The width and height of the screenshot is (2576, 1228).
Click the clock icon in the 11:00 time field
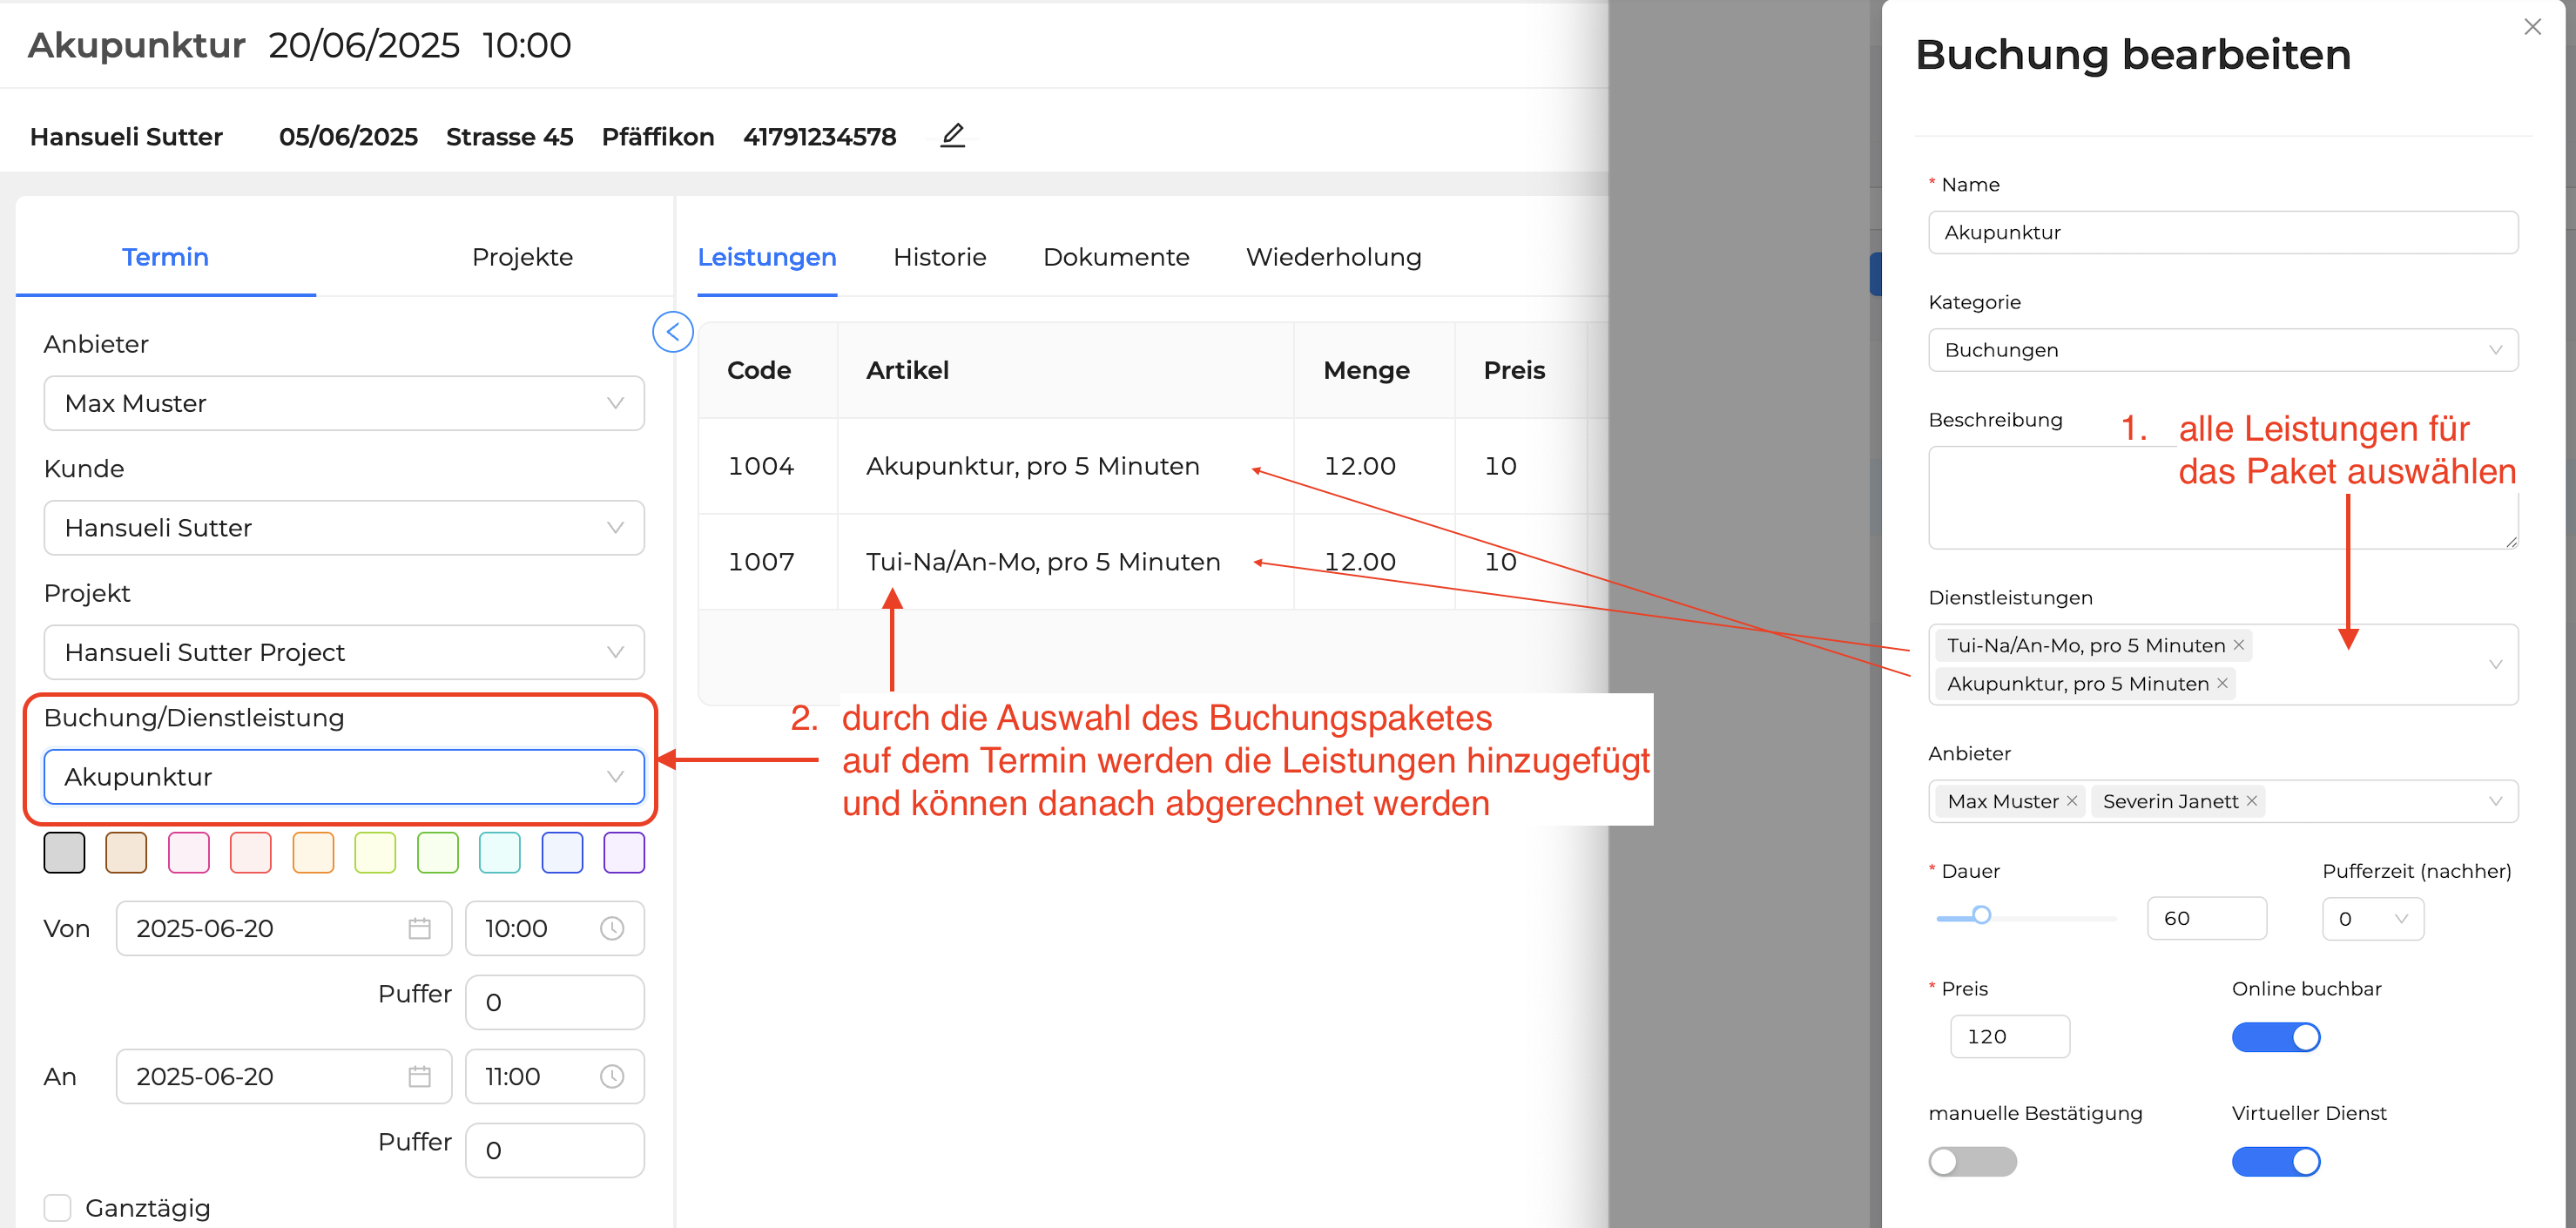[611, 1076]
